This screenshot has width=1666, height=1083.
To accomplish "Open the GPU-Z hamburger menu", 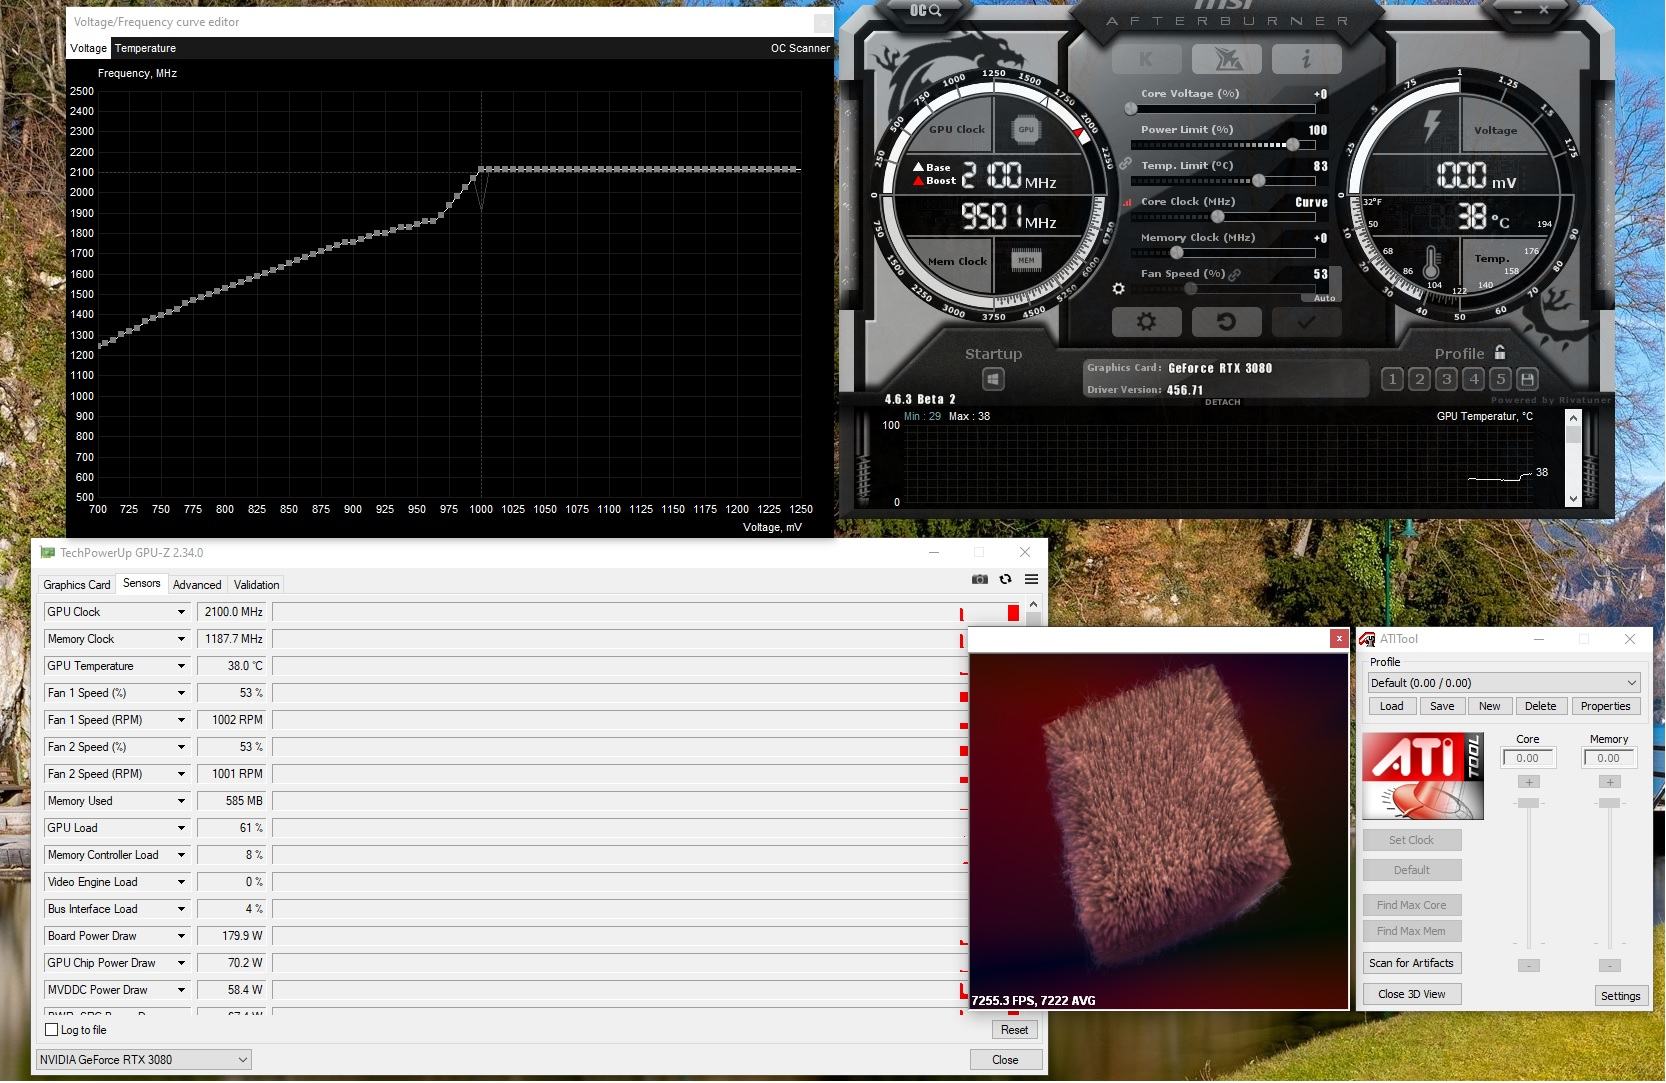I will pos(1031,579).
